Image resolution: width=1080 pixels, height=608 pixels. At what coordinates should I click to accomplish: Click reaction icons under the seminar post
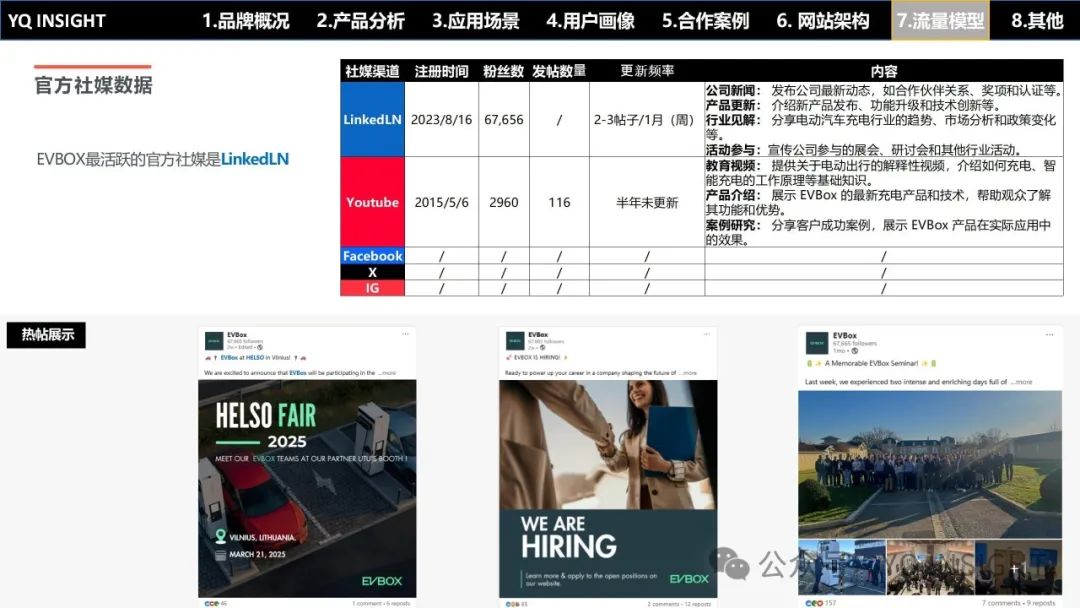pyautogui.click(x=814, y=603)
